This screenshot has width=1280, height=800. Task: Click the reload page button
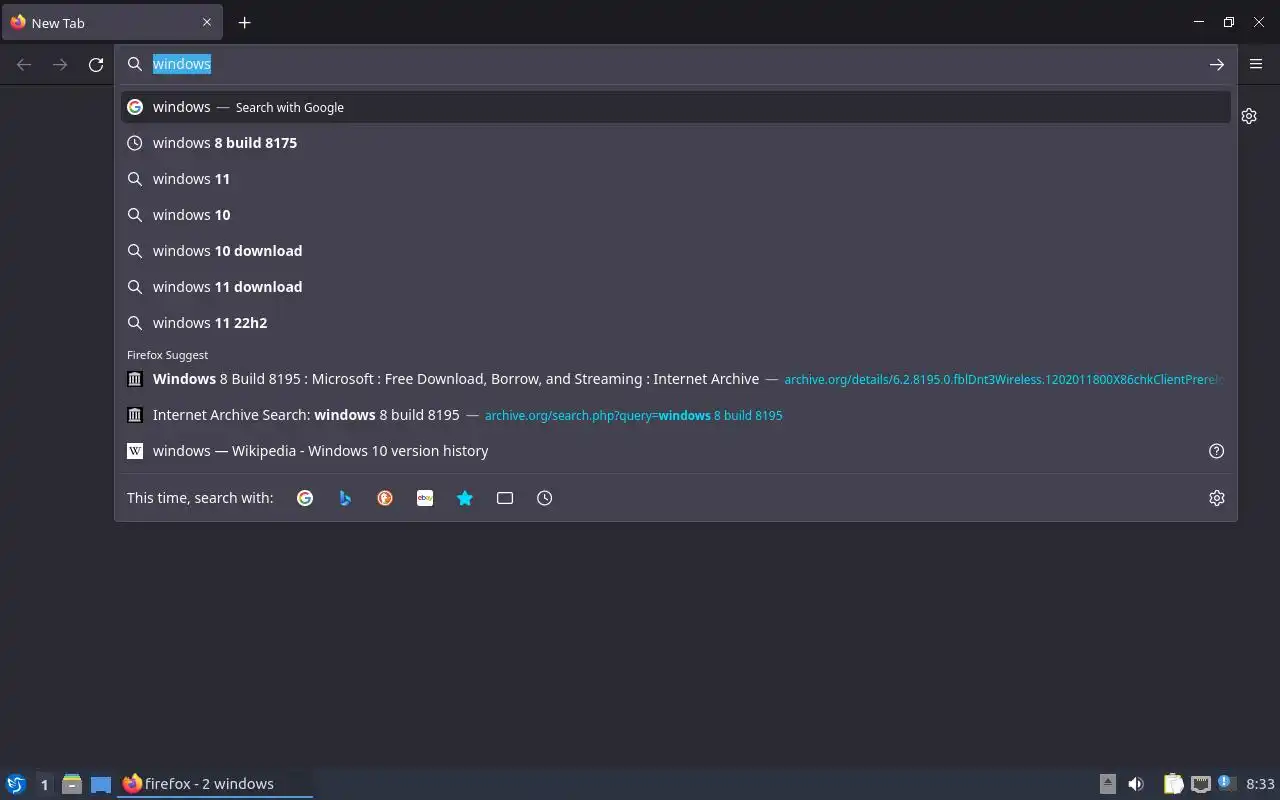point(96,65)
